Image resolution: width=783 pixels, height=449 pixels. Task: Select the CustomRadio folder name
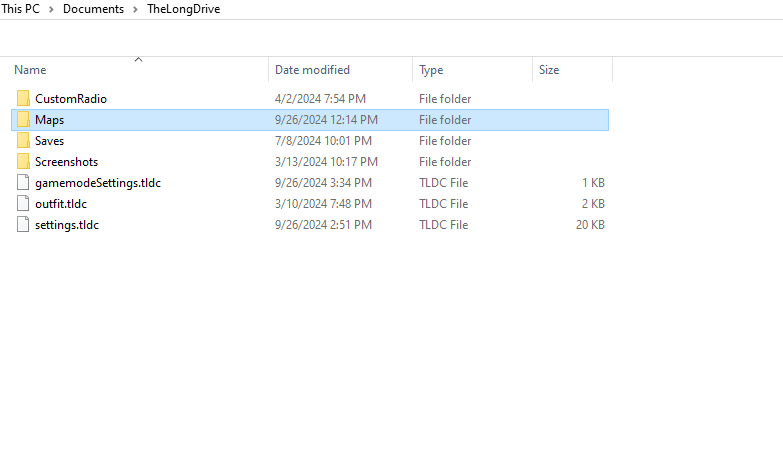coord(71,99)
